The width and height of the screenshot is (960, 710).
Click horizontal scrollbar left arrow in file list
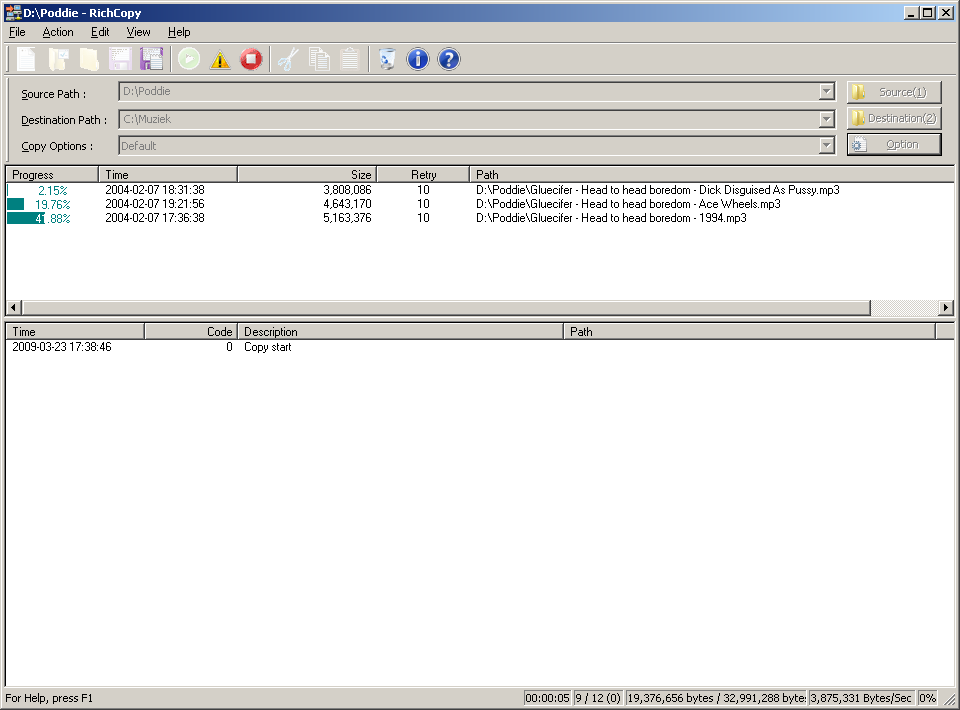(13, 307)
